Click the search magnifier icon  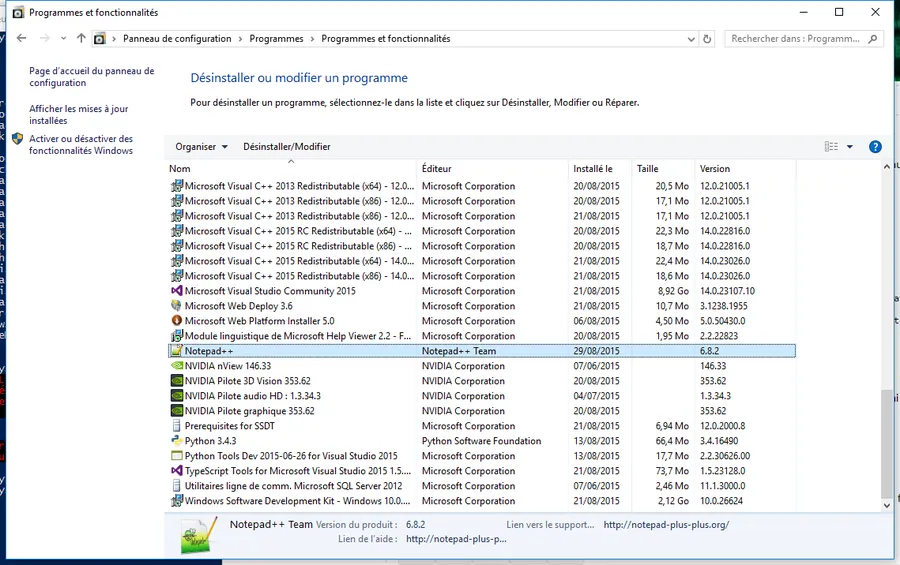872,38
